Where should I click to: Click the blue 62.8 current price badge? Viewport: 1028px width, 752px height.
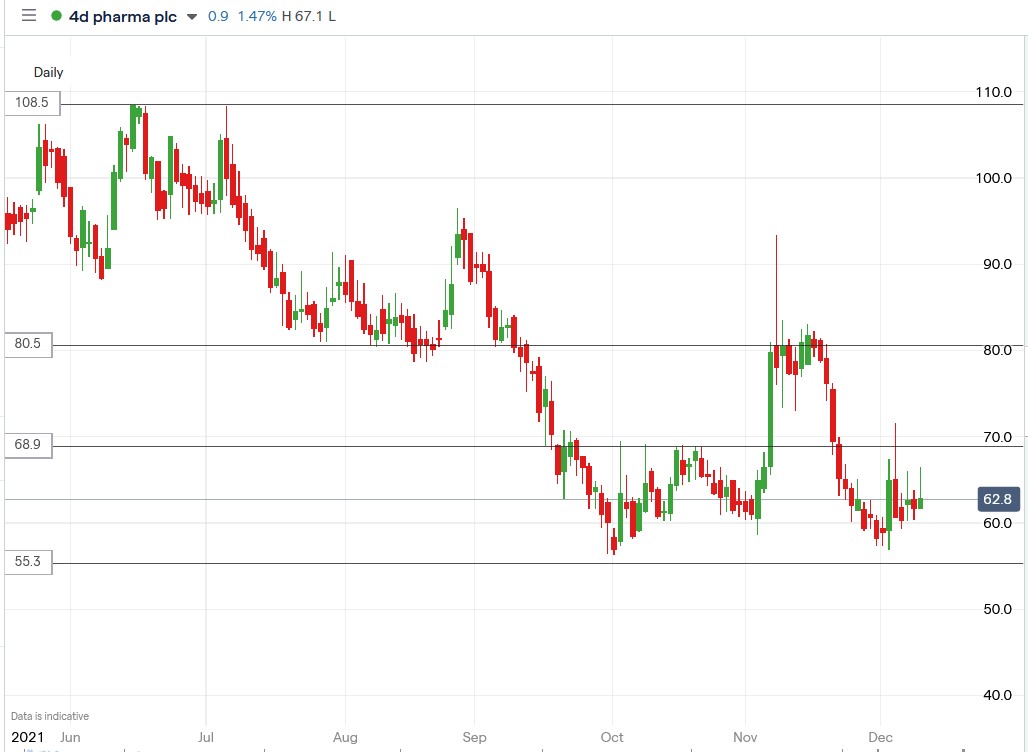[x=997, y=500]
